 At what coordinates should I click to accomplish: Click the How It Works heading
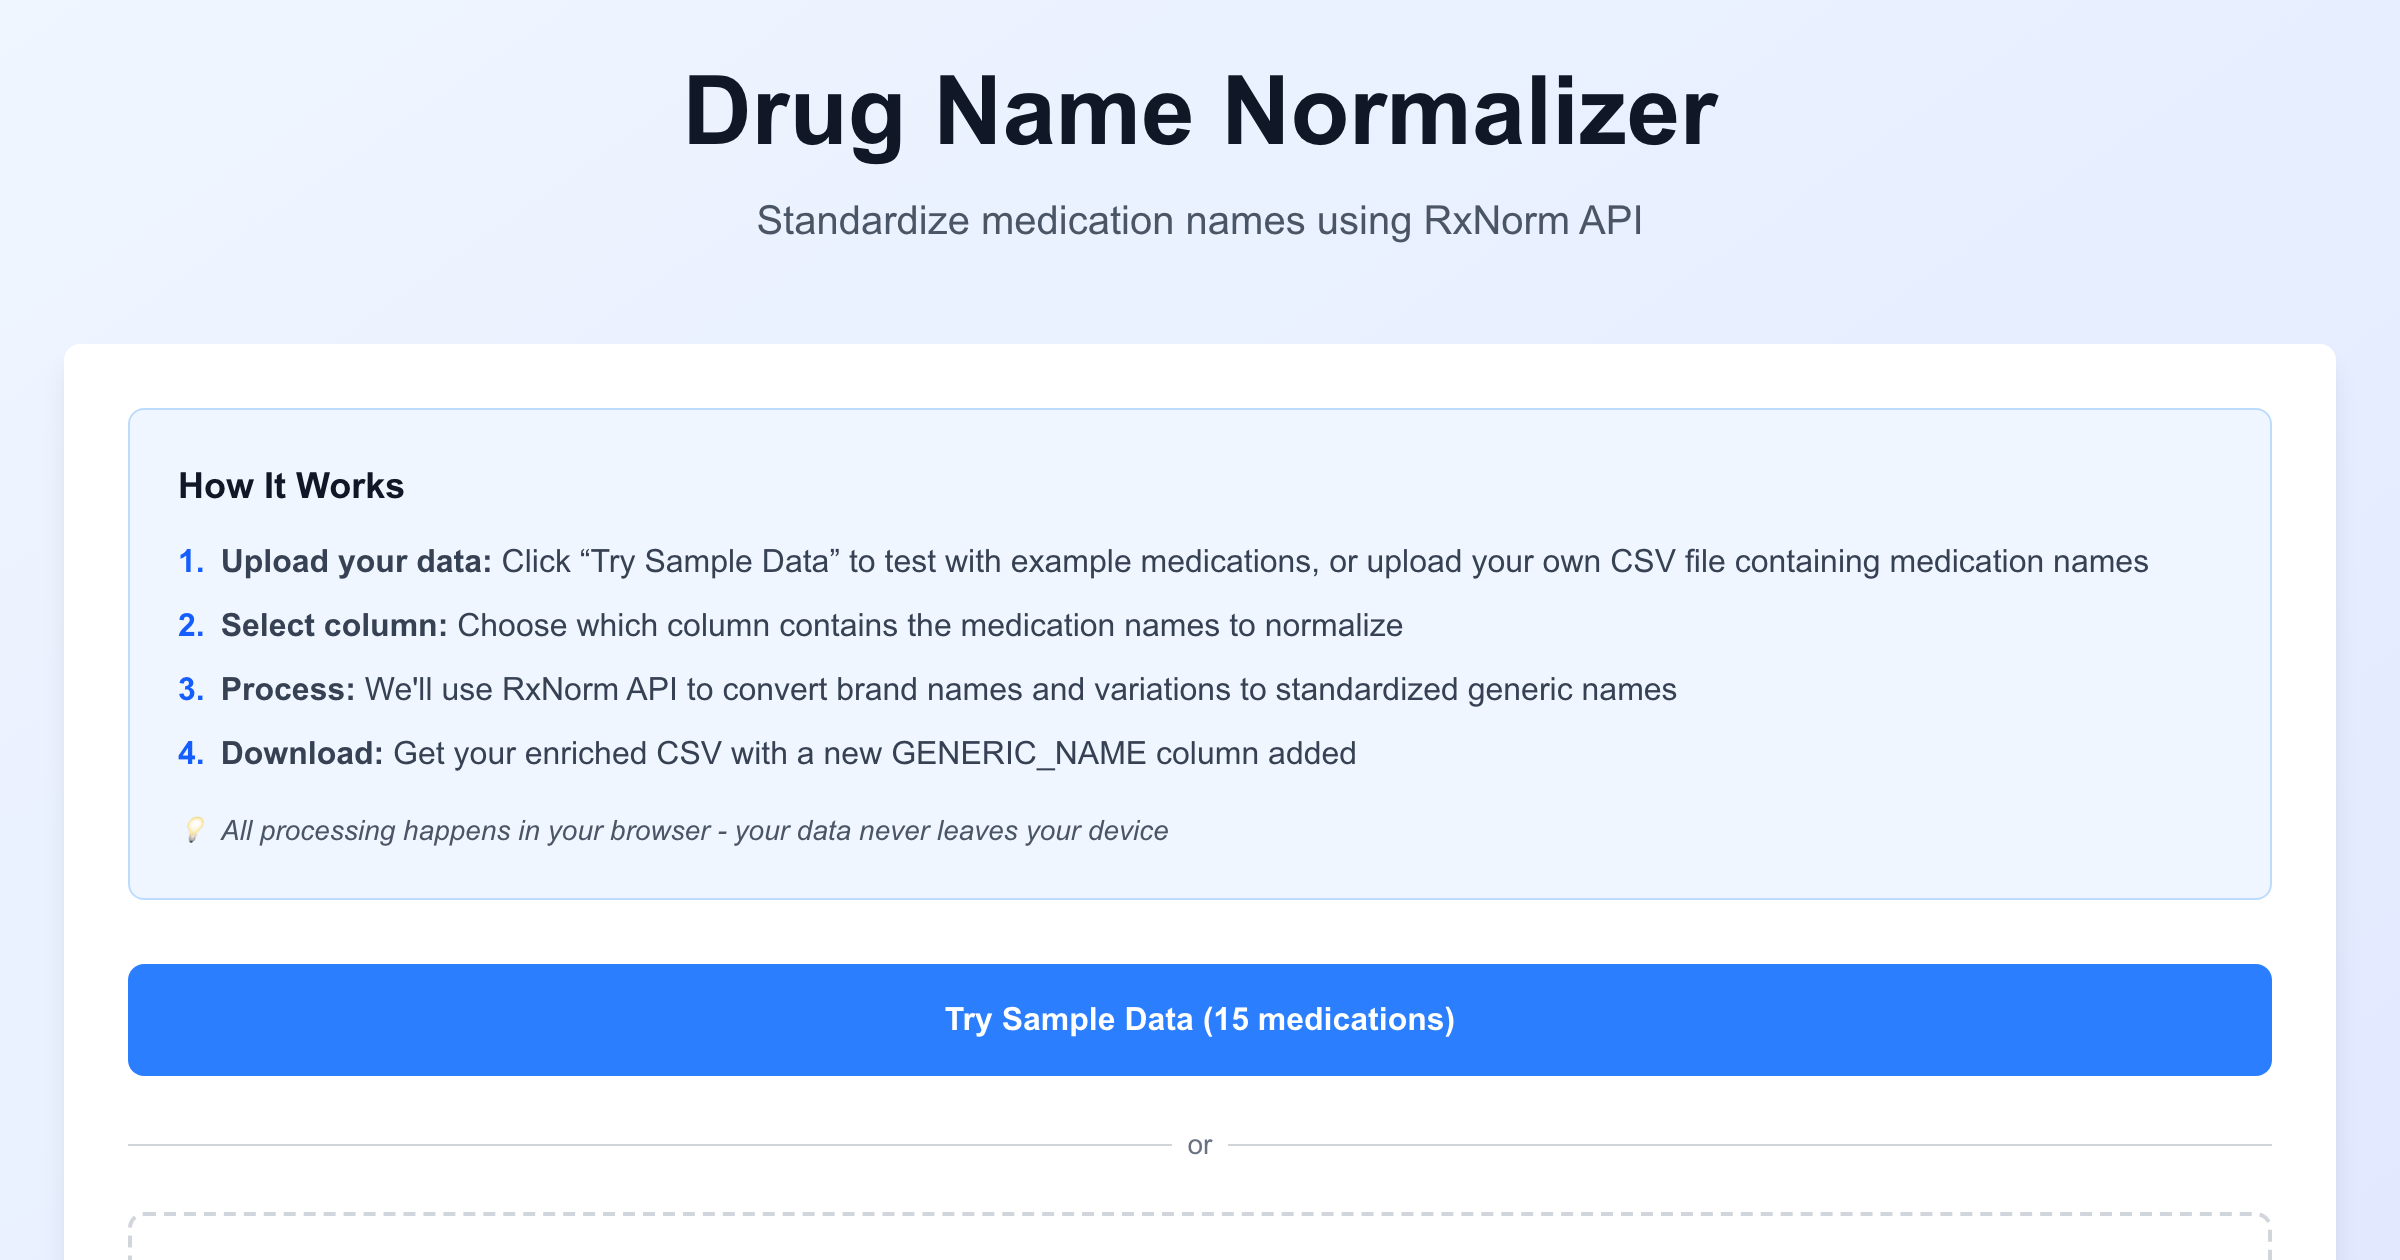tap(291, 486)
